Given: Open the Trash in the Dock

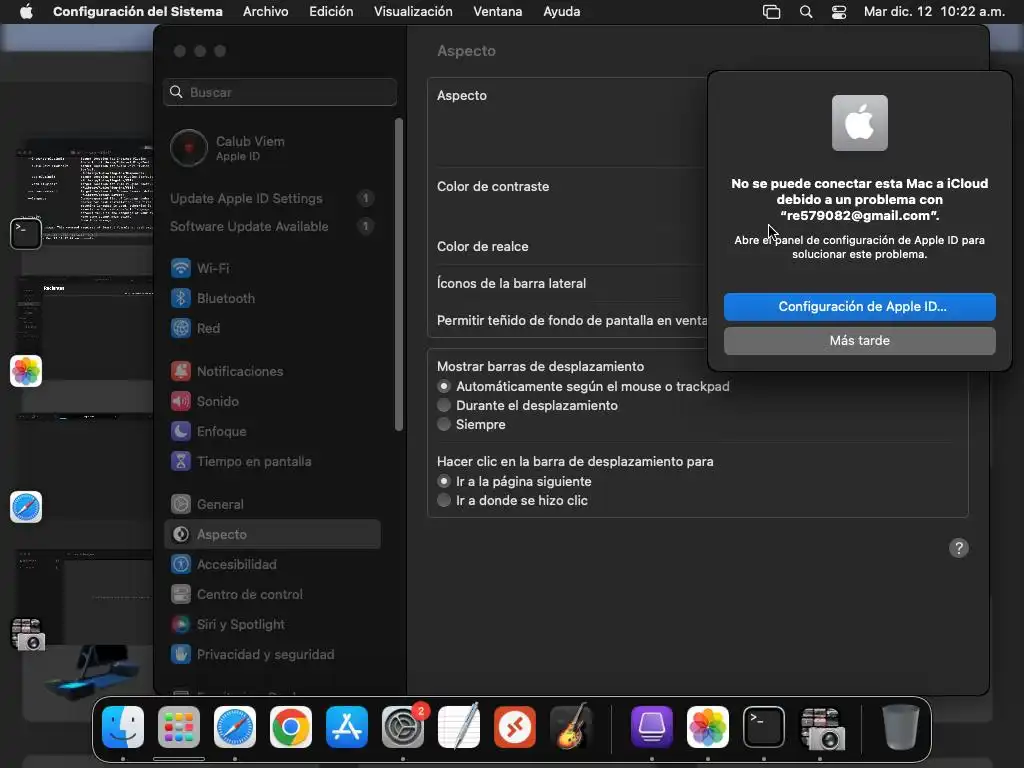Looking at the screenshot, I should coord(901,727).
